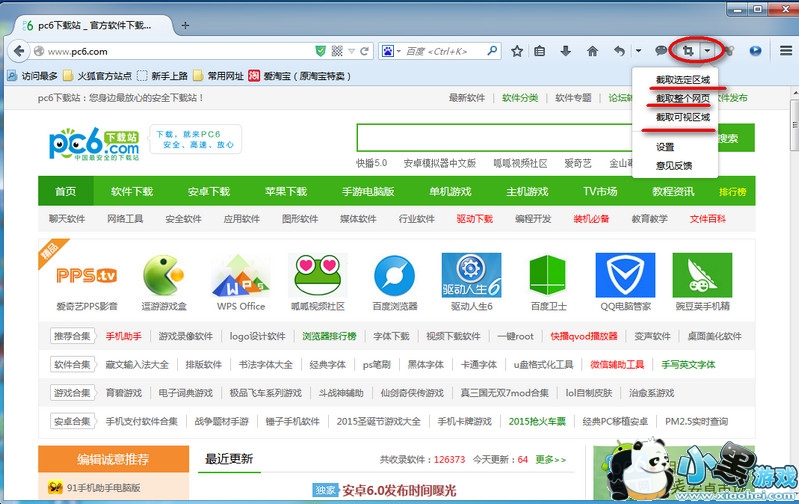The image size is (799, 504).
Task: Click the 驱动下载 category link
Action: click(x=474, y=219)
